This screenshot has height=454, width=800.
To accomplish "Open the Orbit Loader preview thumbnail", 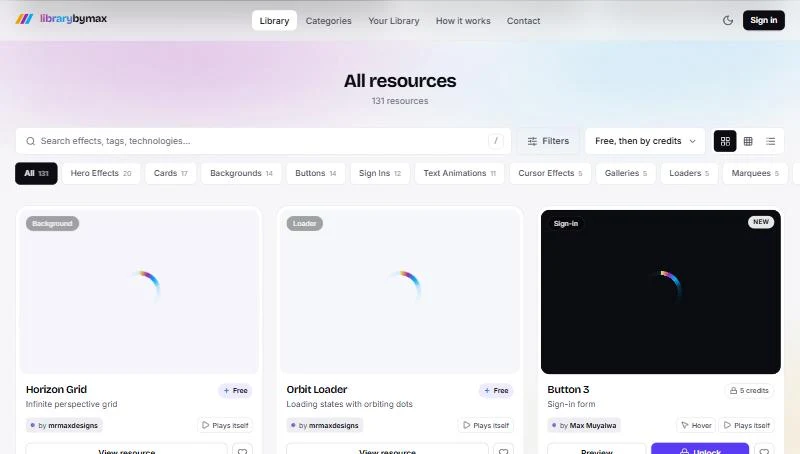I will click(x=400, y=292).
